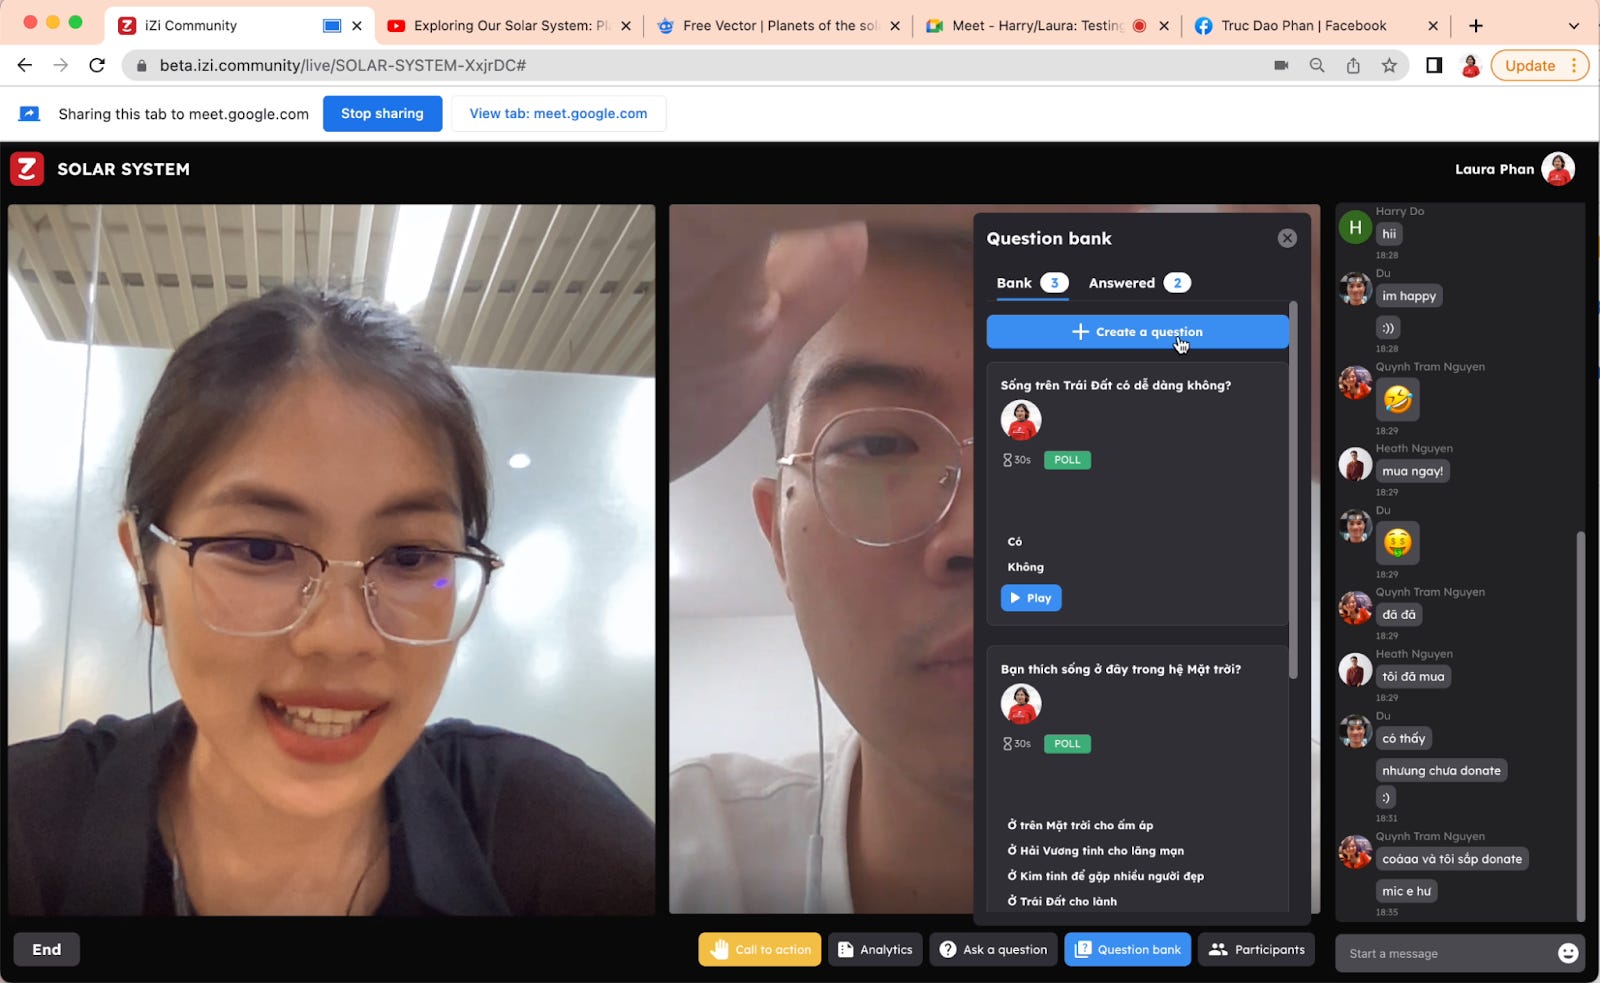
Task: Click "nhuung chưa donate" chat message
Action: [1441, 771]
